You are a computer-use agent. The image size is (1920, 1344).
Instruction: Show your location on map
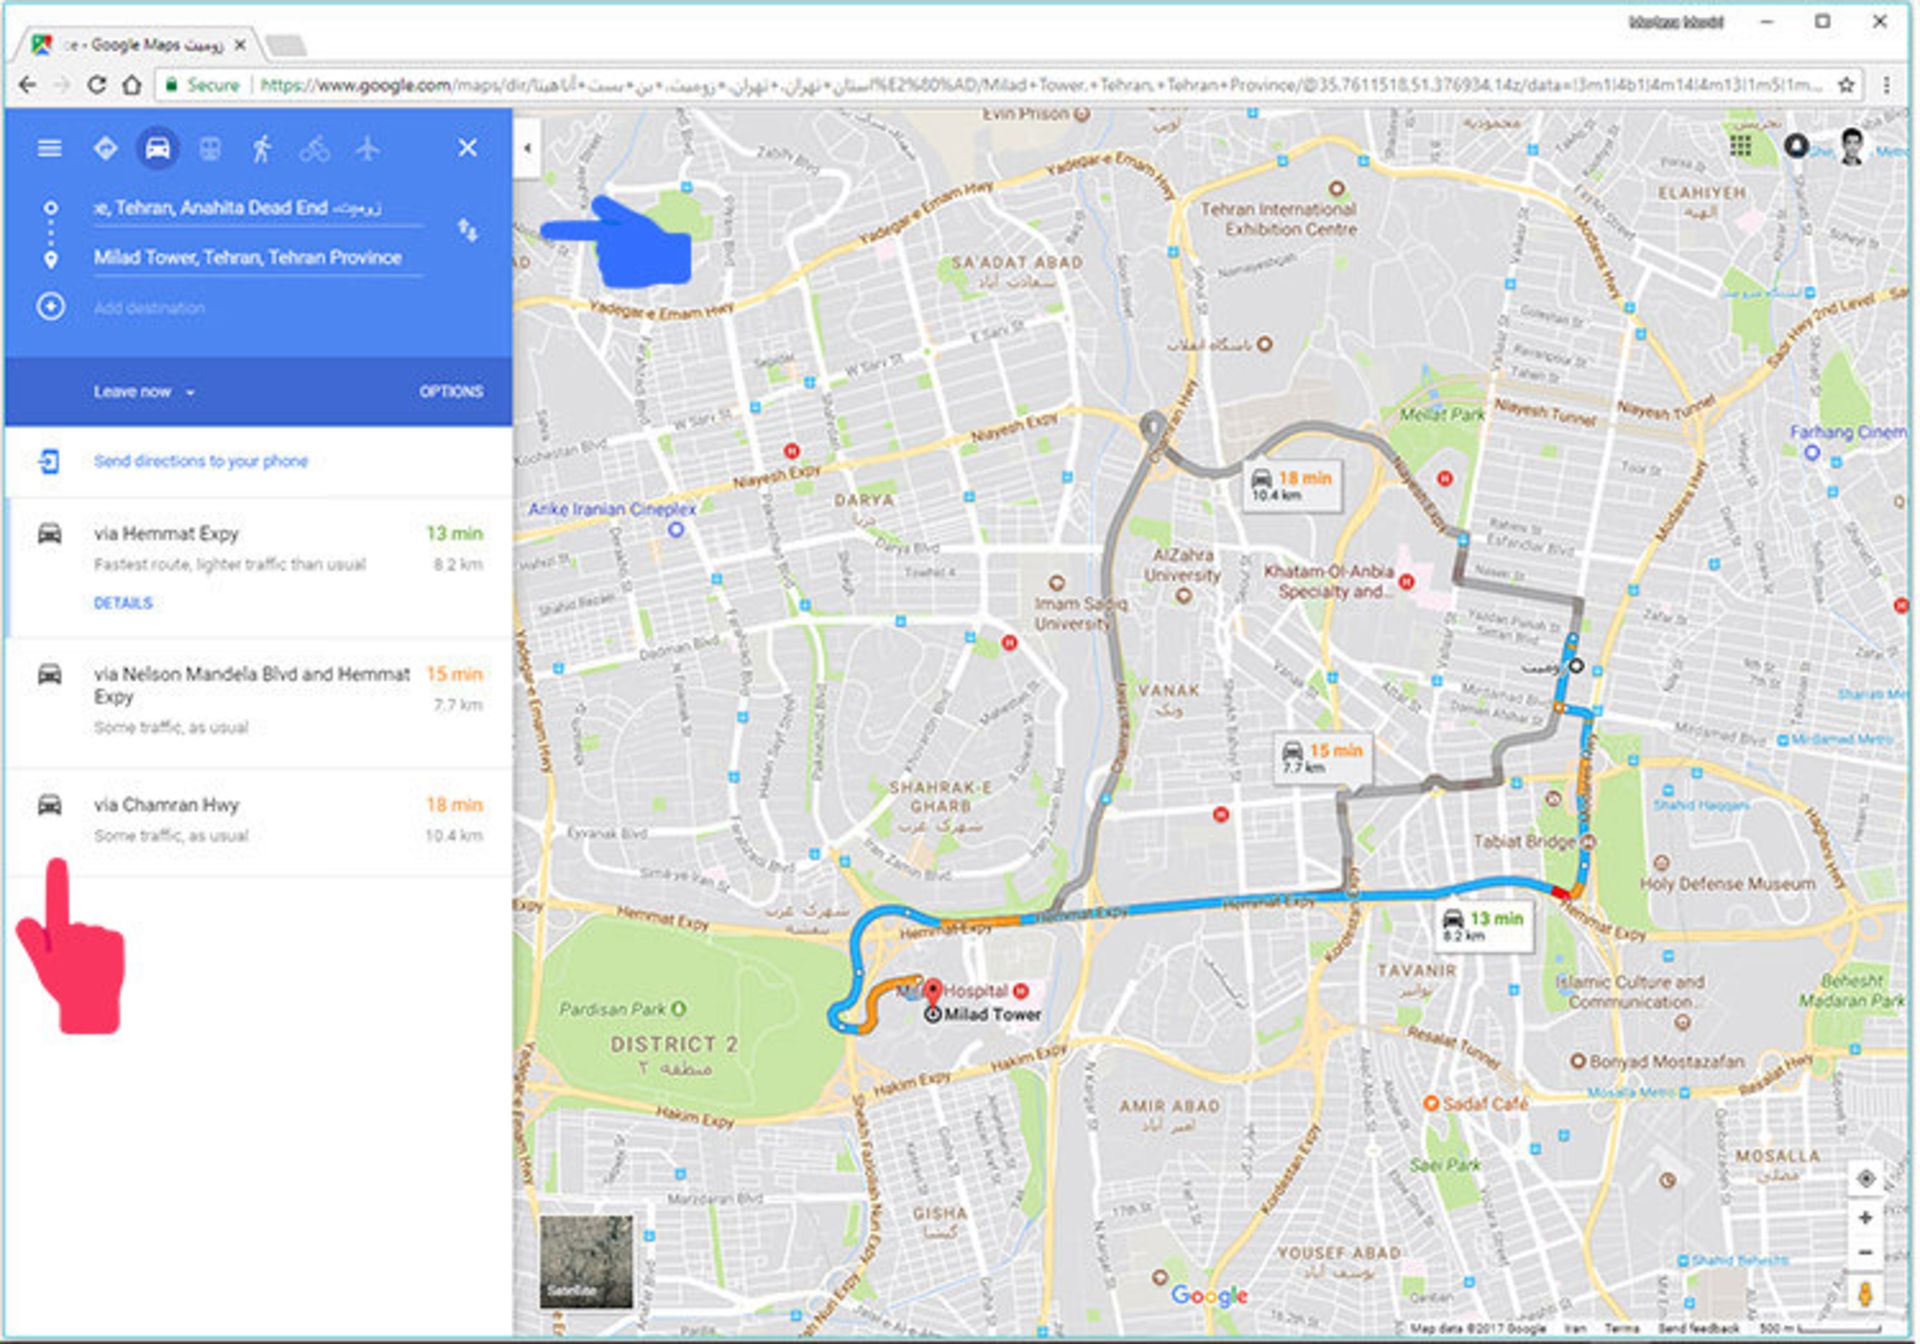point(1865,1179)
